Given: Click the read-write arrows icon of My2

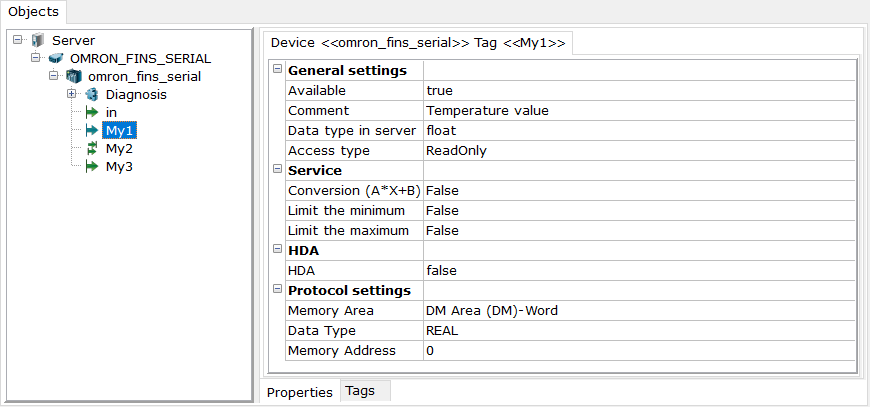Looking at the screenshot, I should [92, 149].
